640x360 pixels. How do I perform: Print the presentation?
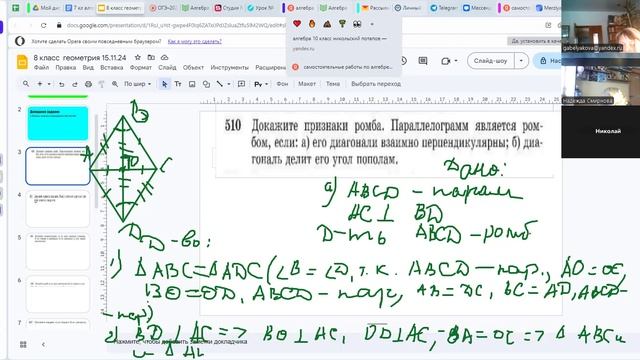pos(88,84)
